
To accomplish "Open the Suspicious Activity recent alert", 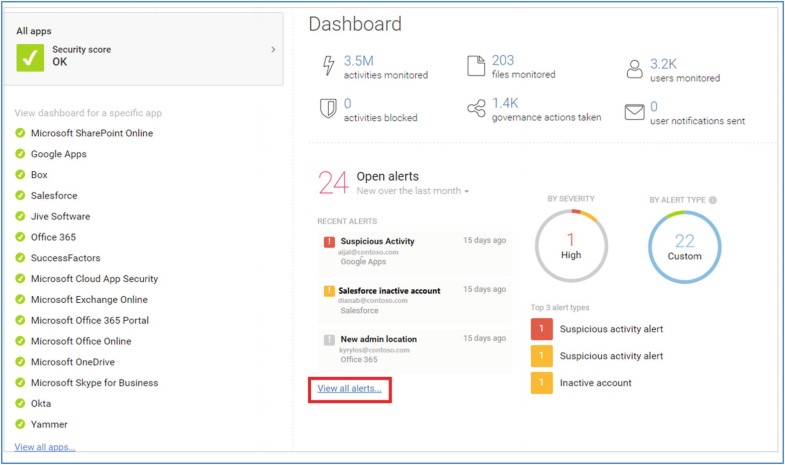I will (x=415, y=252).
